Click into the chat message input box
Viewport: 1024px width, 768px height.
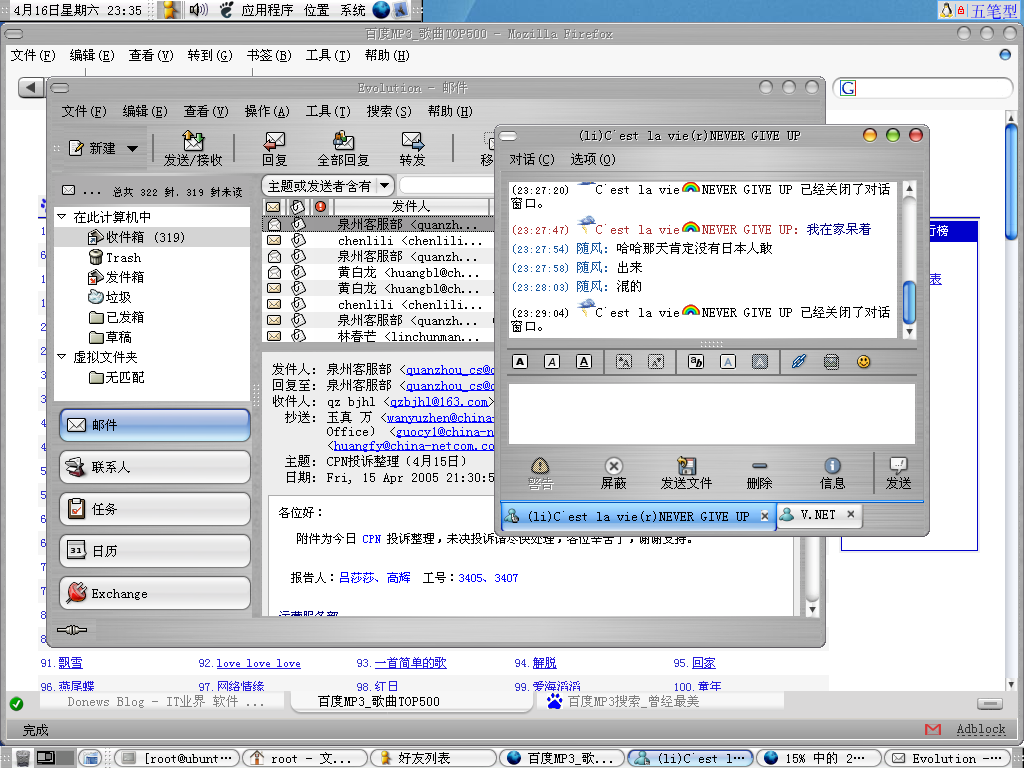pyautogui.click(x=711, y=414)
